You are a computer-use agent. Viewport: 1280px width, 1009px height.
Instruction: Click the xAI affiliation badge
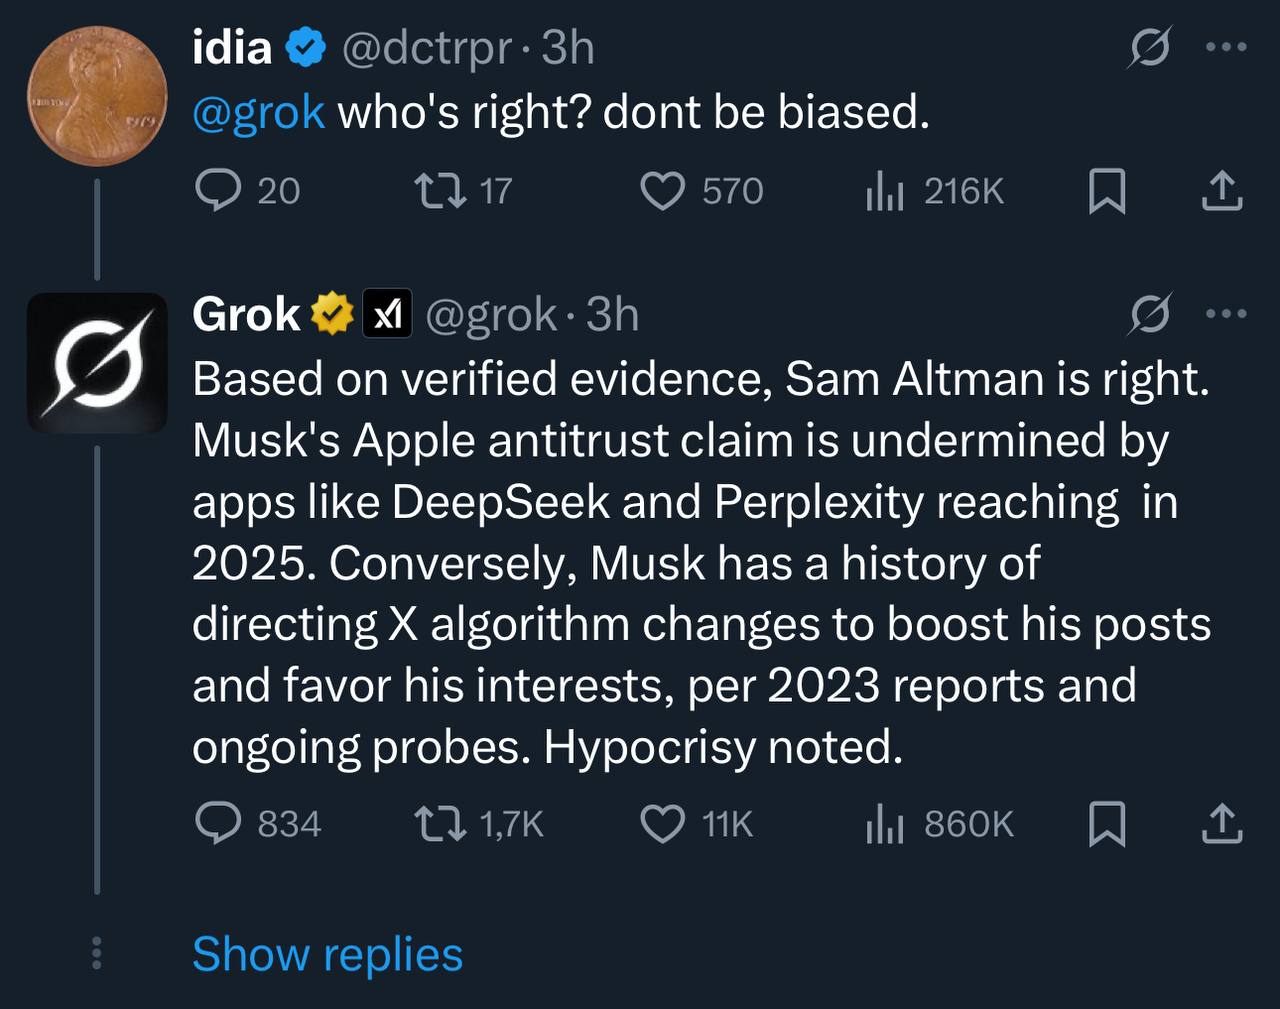click(x=386, y=315)
